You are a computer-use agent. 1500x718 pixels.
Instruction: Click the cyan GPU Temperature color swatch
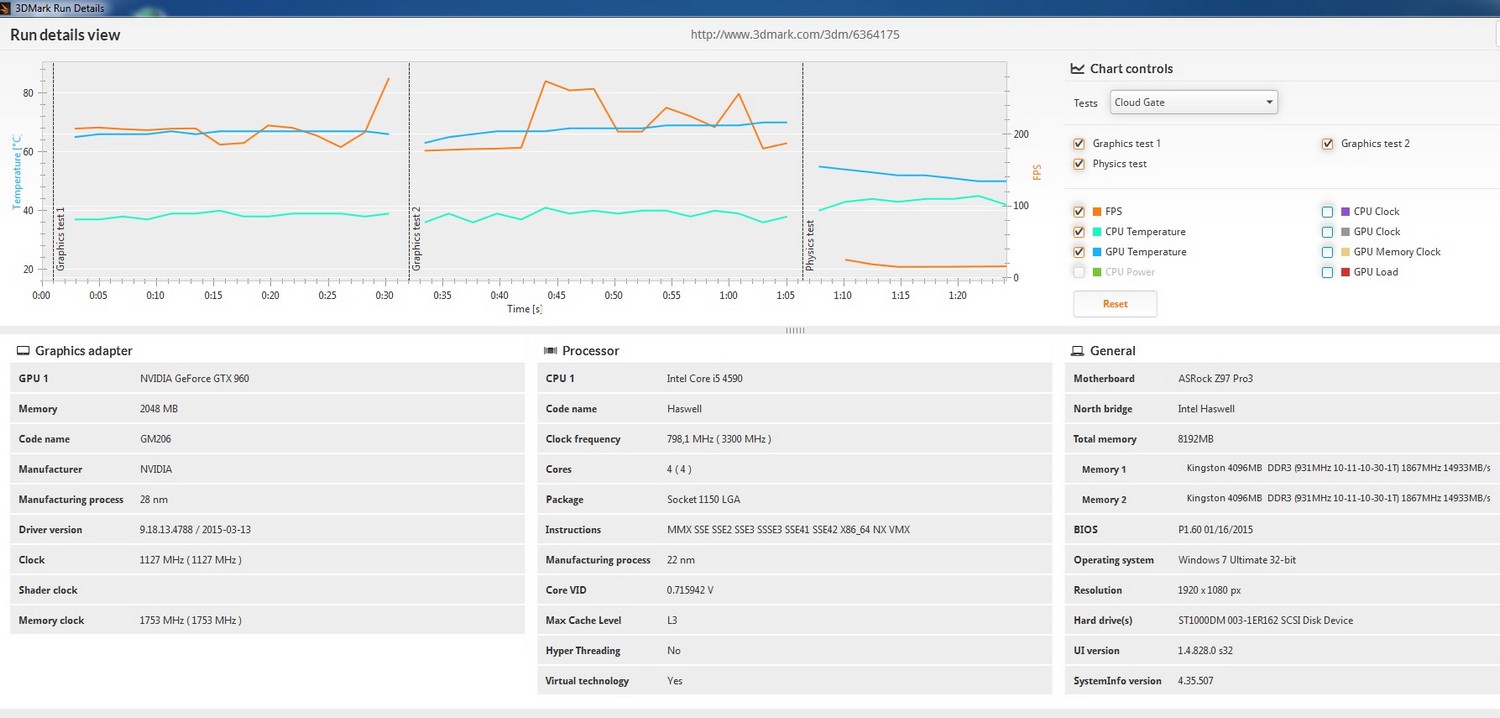click(1097, 252)
